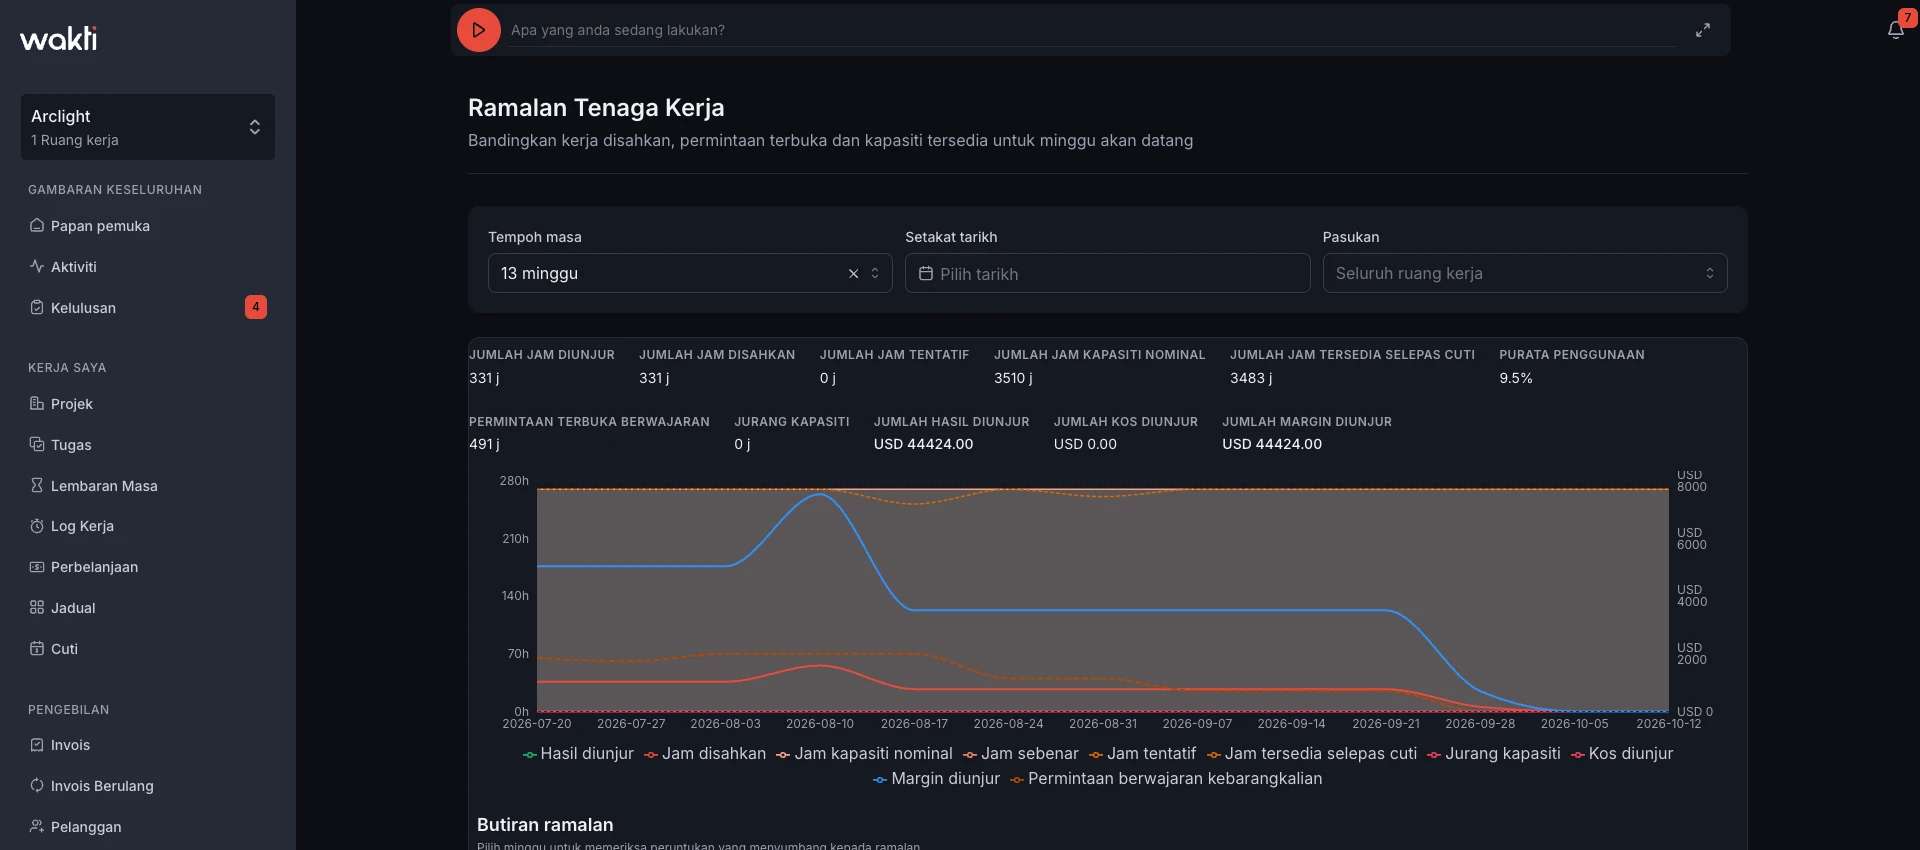Screen dimensions: 1920x850
Task: Click Purata penggunaan value 9.5%
Action: [1516, 378]
